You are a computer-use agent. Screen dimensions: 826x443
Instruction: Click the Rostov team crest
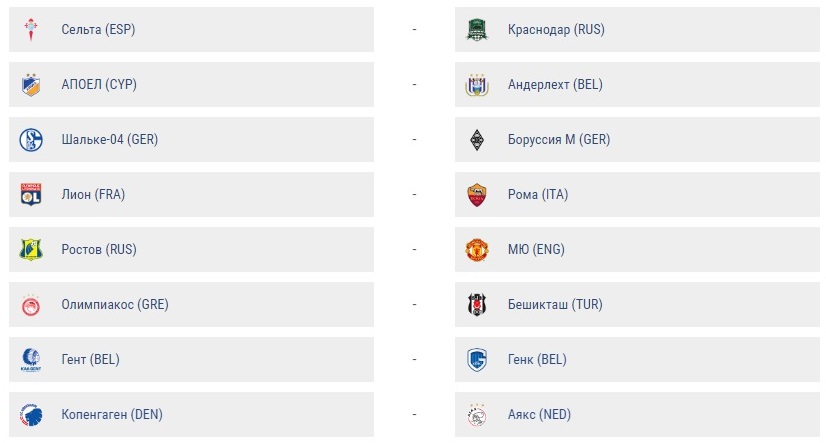pos(31,250)
